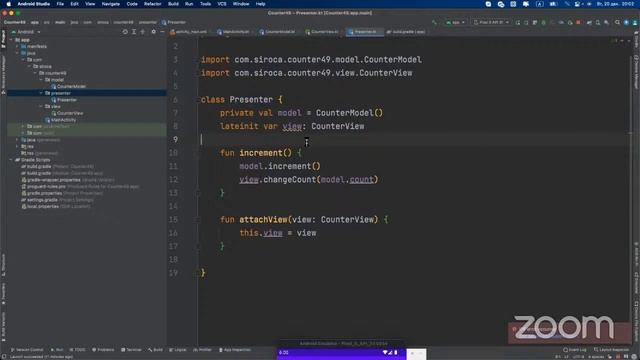Open the Version Control tool window
The image size is (640, 360).
(27, 350)
